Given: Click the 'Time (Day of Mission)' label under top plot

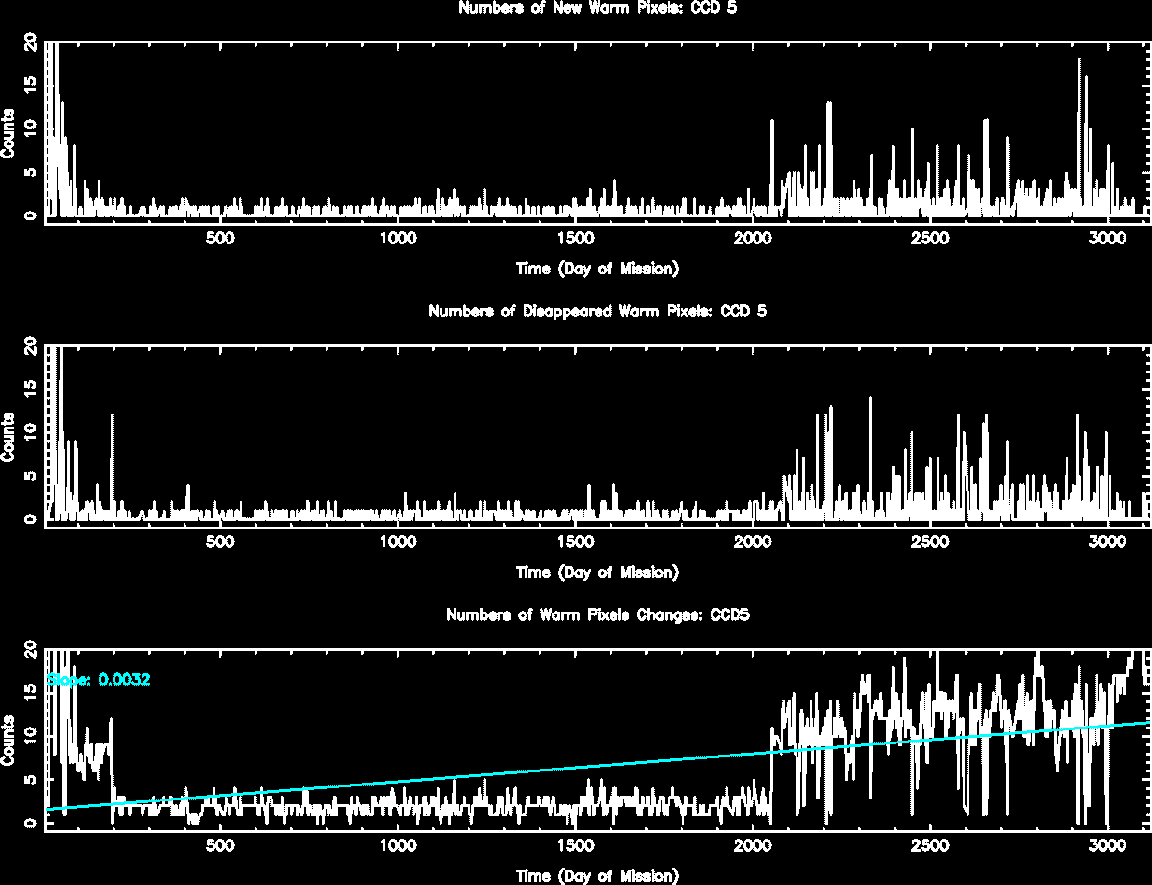Looking at the screenshot, I should click(597, 269).
